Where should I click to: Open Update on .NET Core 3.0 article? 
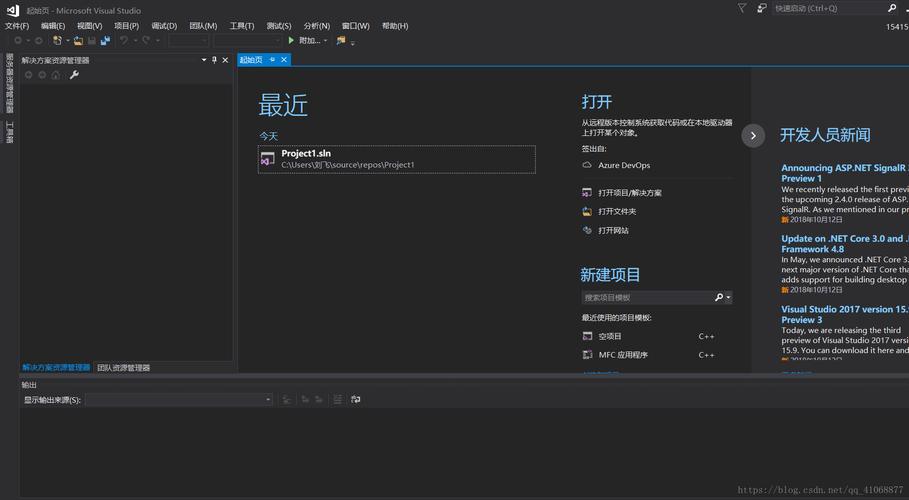[x=845, y=244]
